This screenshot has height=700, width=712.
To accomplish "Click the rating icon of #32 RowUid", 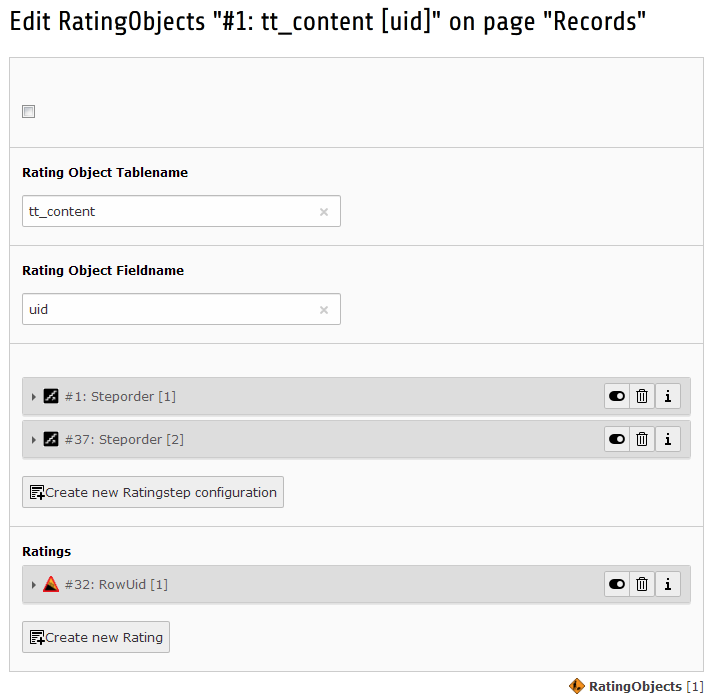I will pos(51,584).
